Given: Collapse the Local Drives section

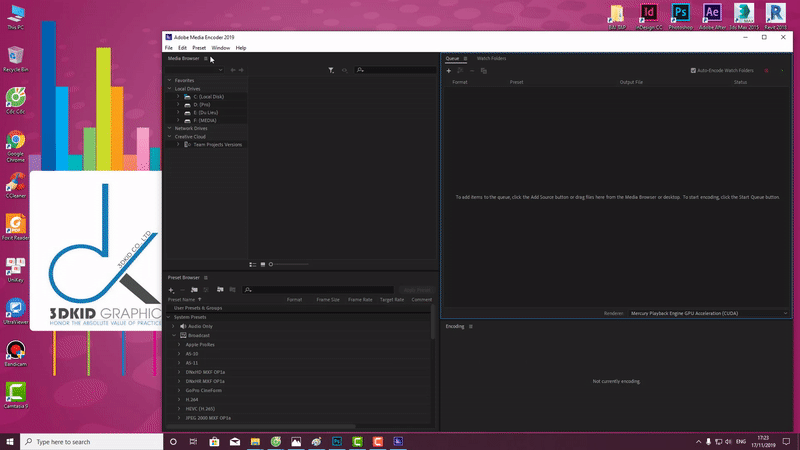Looking at the screenshot, I should point(169,89).
